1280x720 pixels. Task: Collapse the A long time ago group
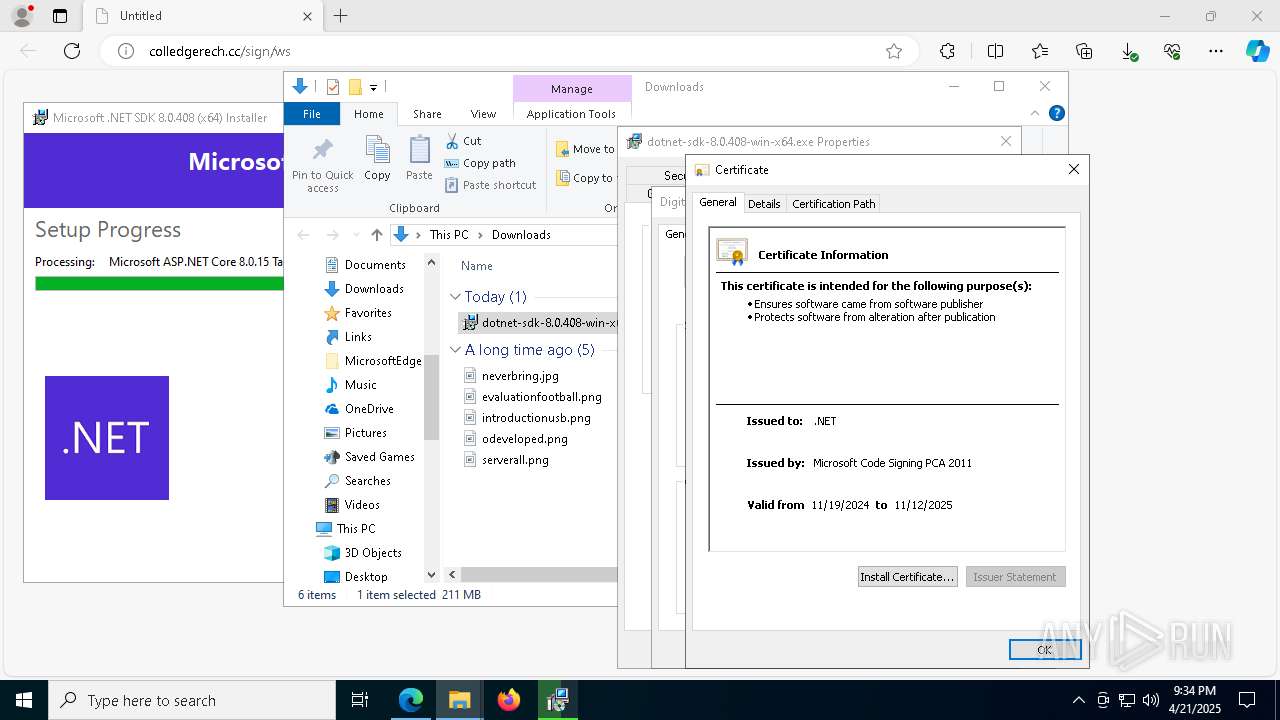pyautogui.click(x=455, y=350)
